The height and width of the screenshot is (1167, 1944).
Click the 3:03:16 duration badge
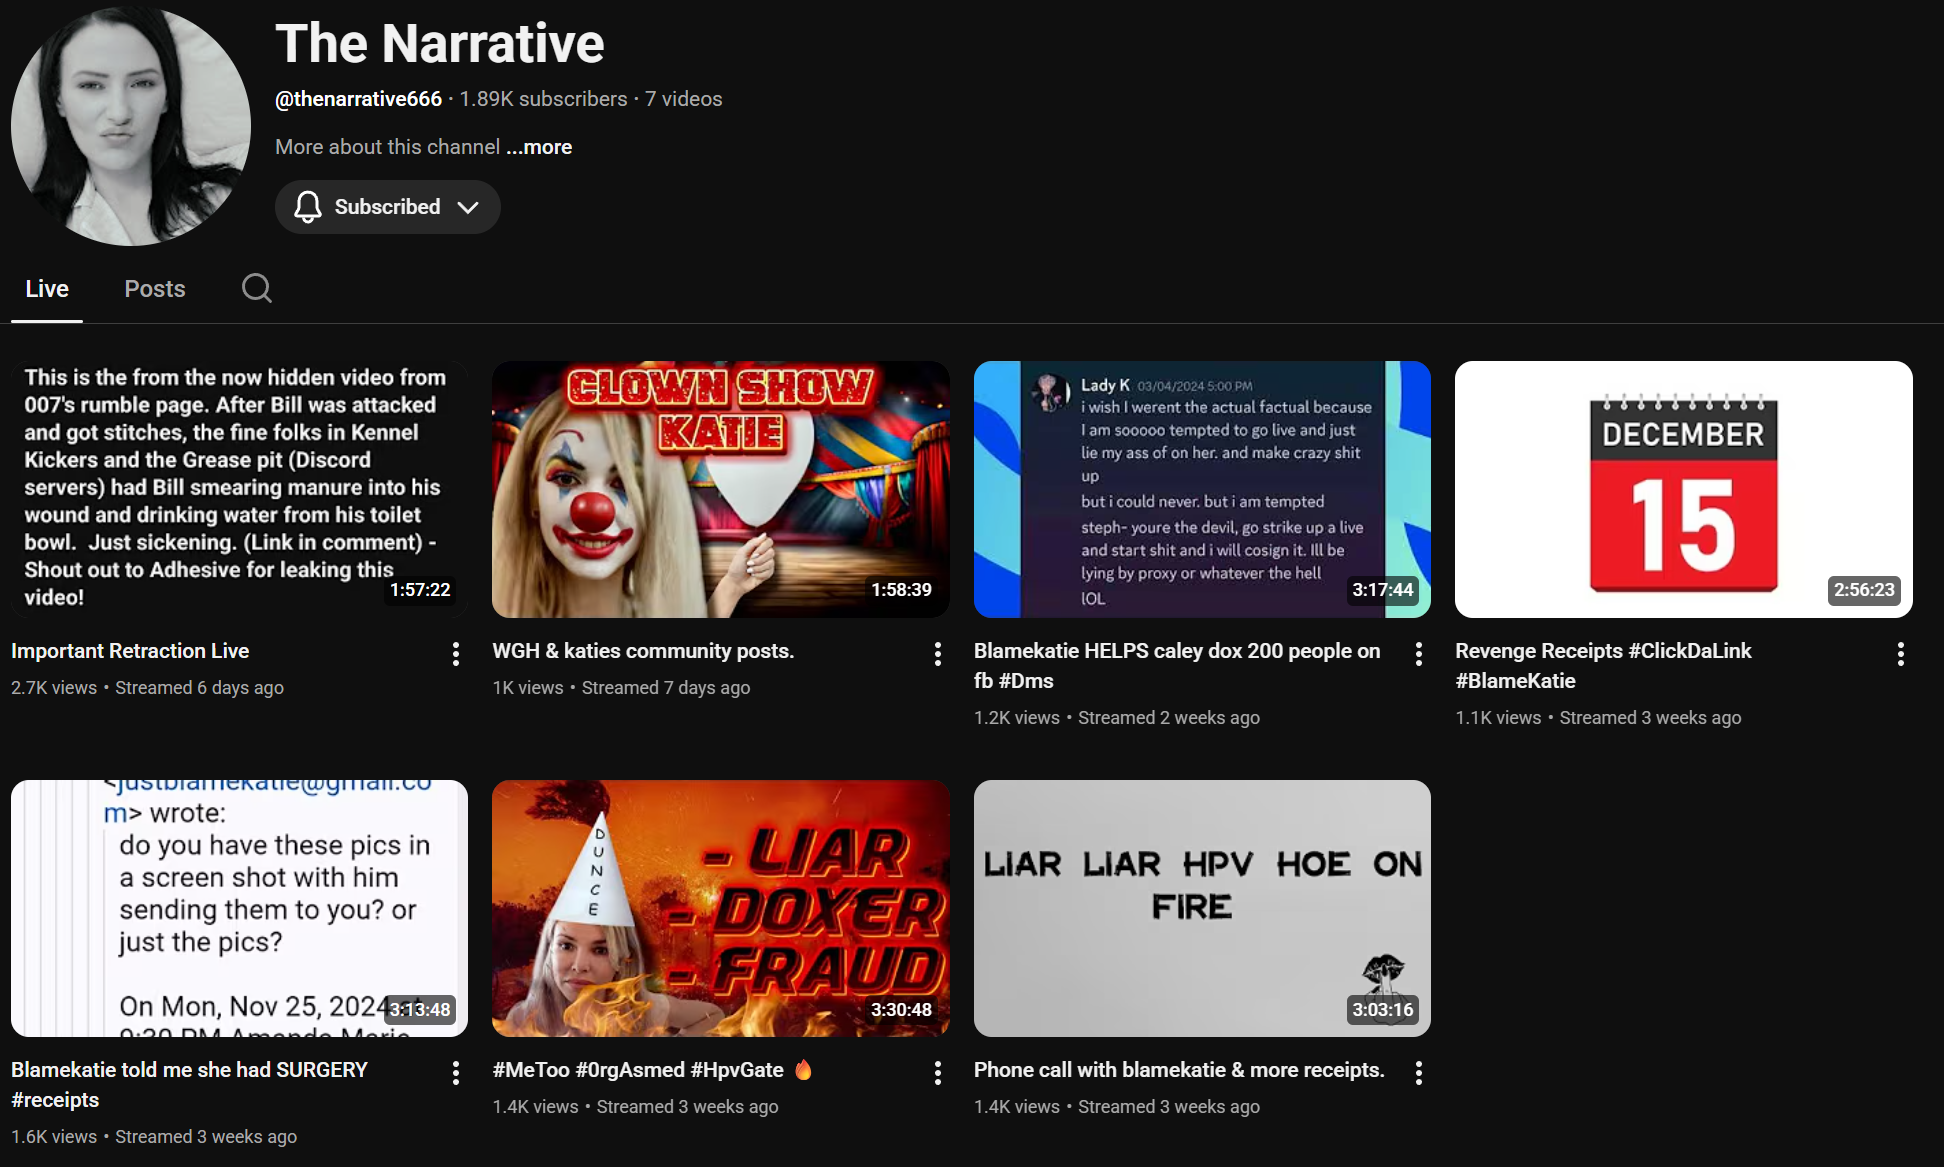(x=1383, y=1010)
